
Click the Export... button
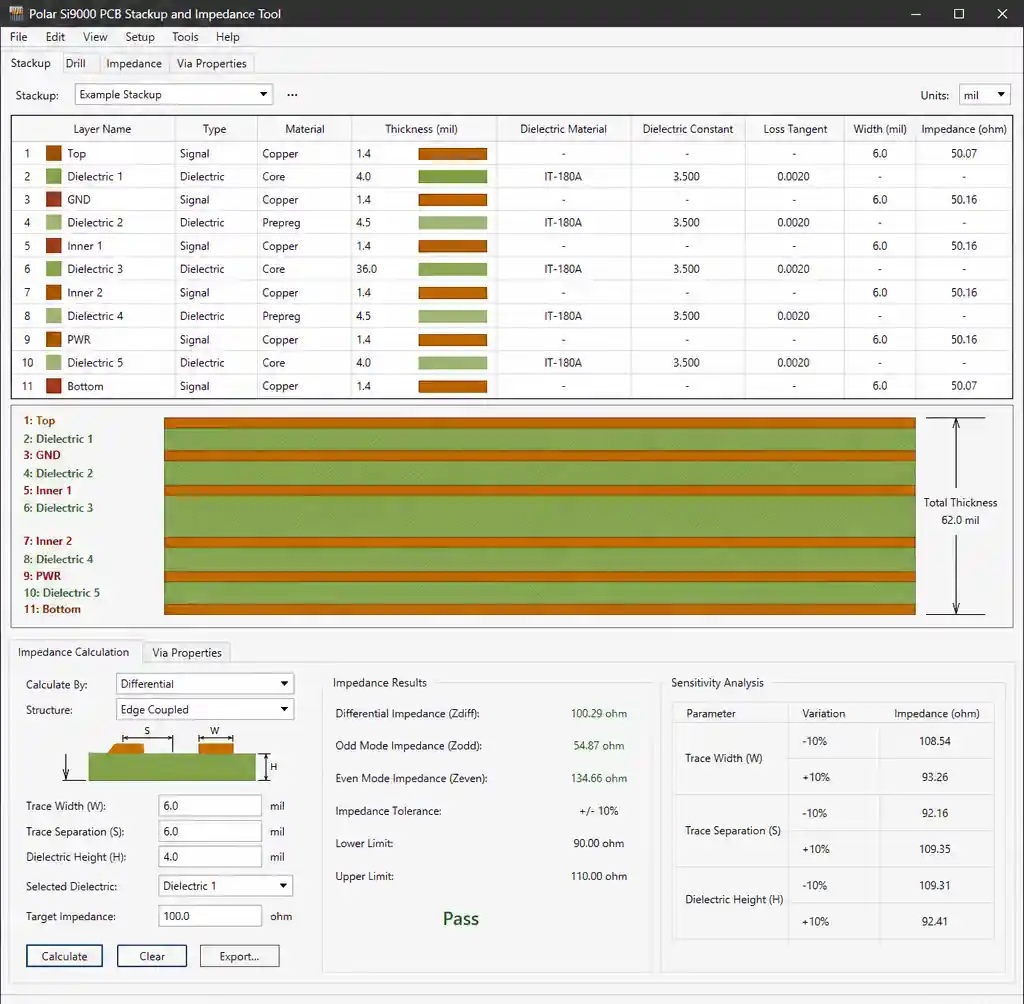pyautogui.click(x=240, y=956)
